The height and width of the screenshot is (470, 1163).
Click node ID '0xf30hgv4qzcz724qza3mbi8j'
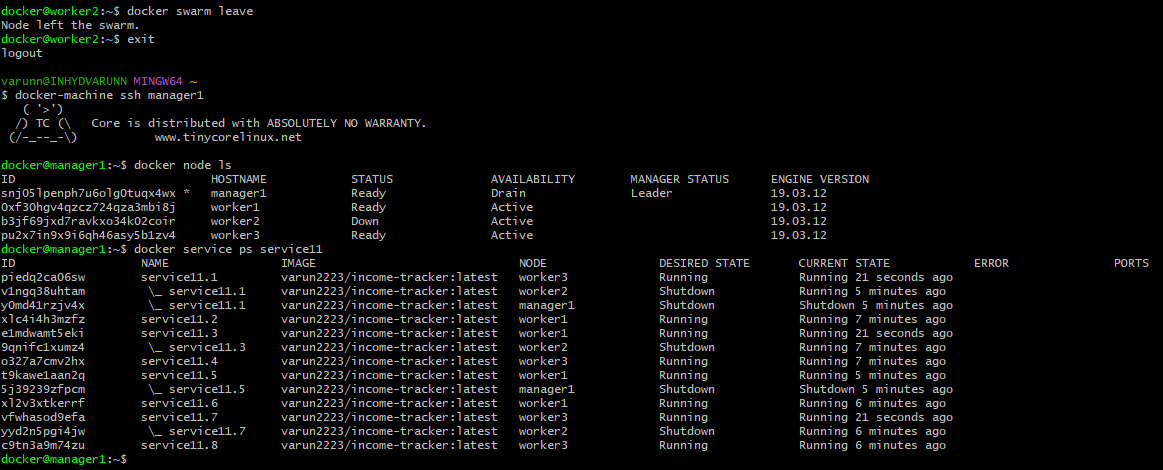(89, 208)
